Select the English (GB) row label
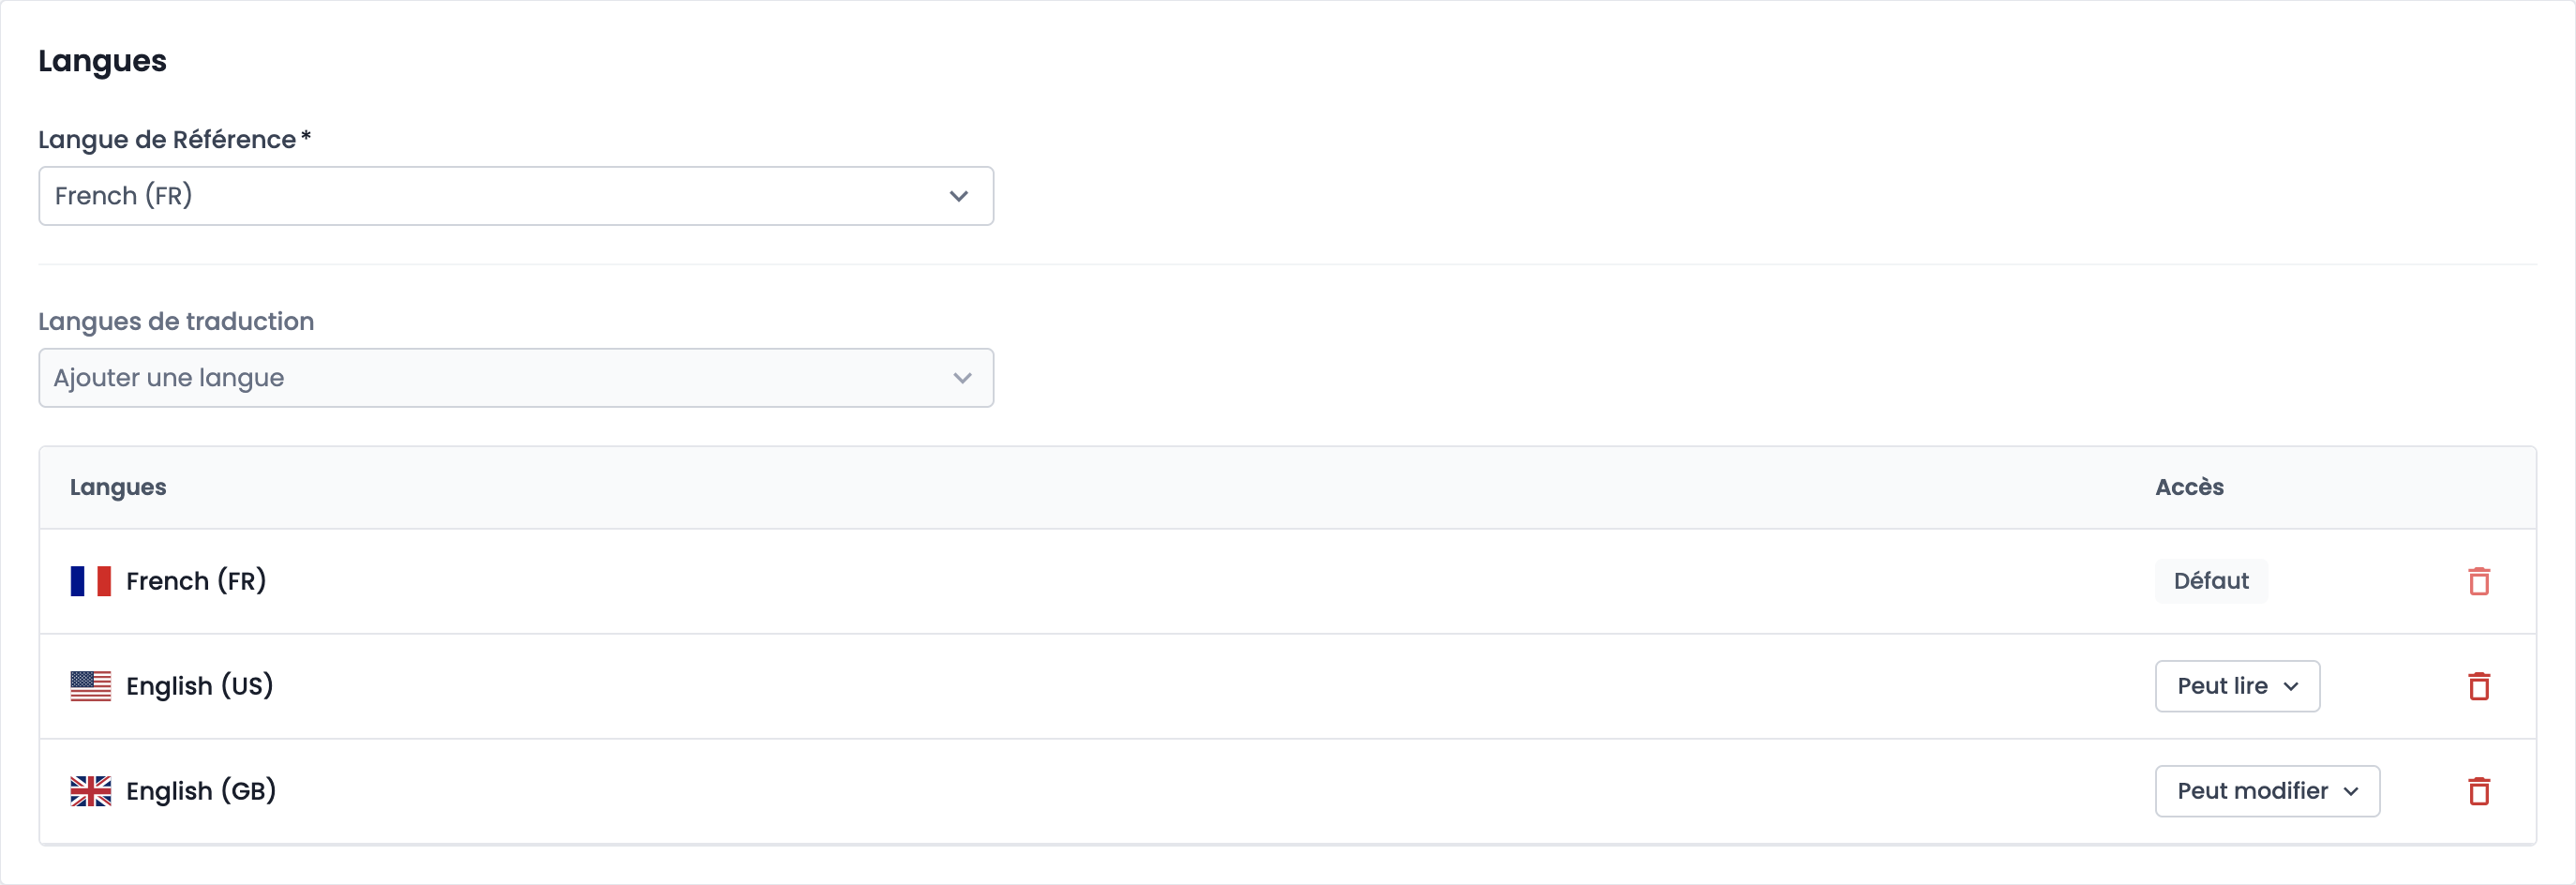 point(201,791)
